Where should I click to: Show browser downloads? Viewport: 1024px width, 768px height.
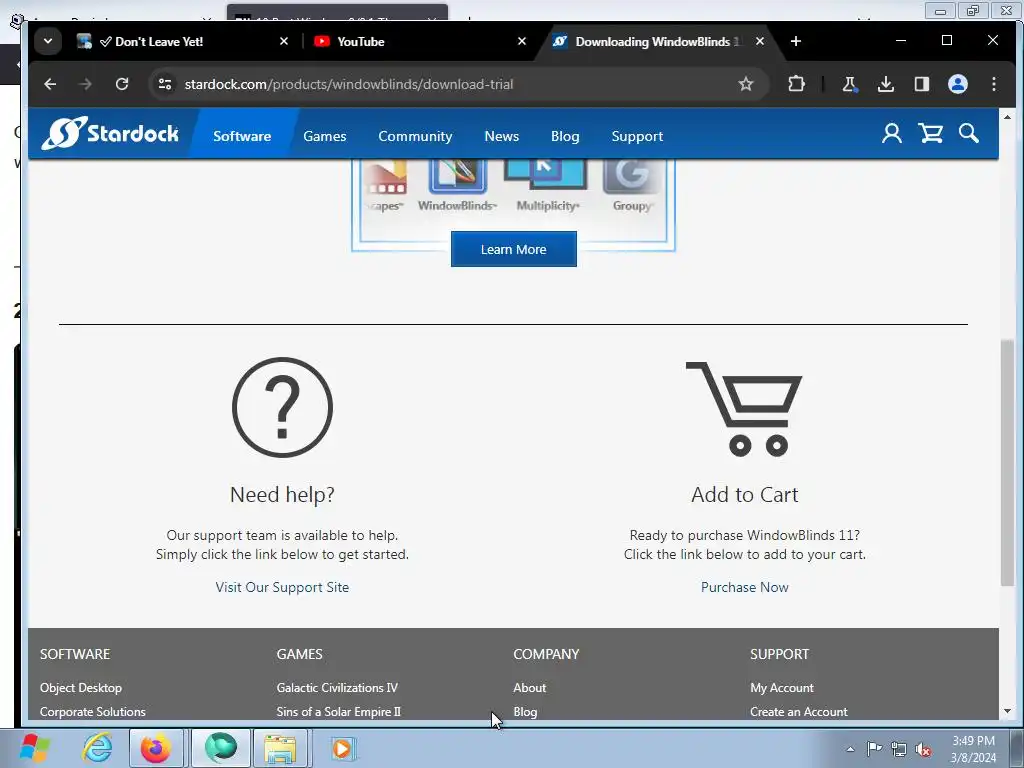886,84
